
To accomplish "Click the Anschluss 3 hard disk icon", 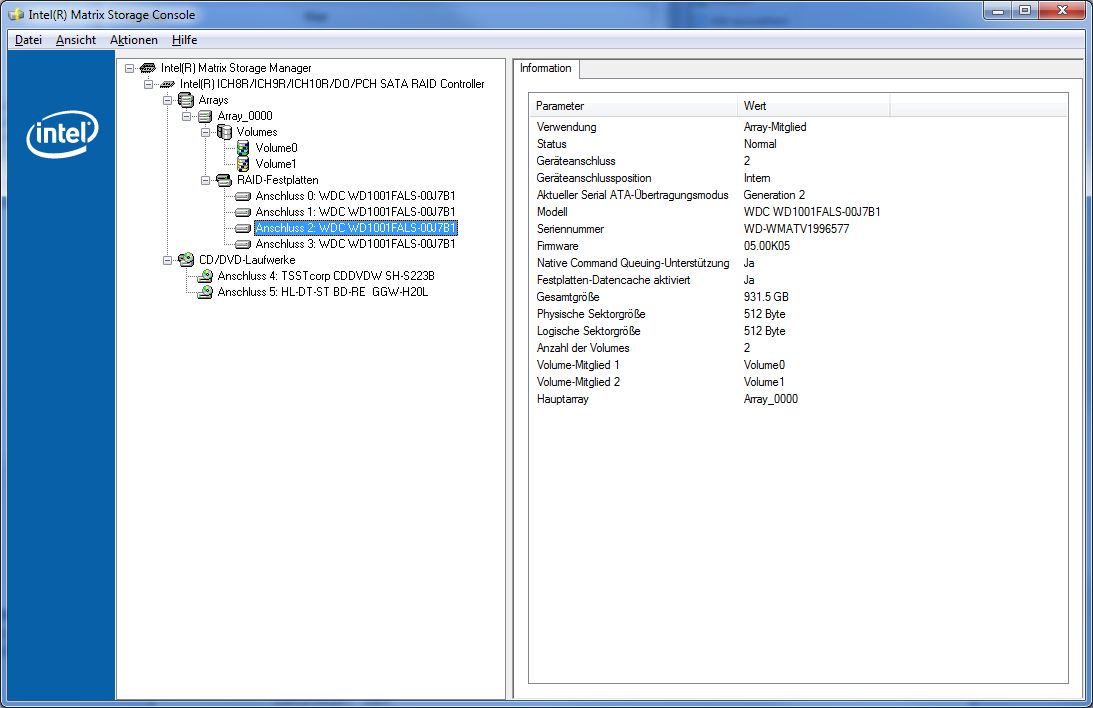I will pyautogui.click(x=243, y=245).
